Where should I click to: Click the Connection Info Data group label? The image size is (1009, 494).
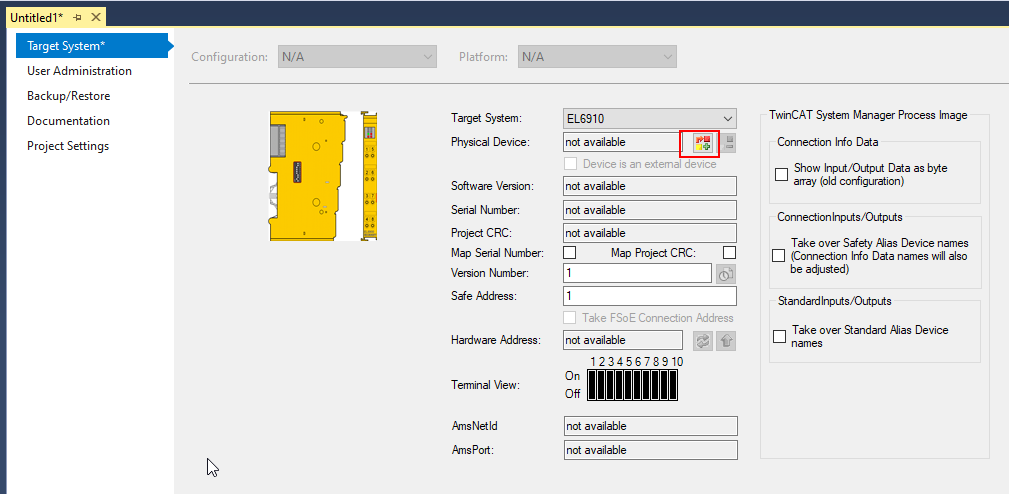[x=828, y=142]
